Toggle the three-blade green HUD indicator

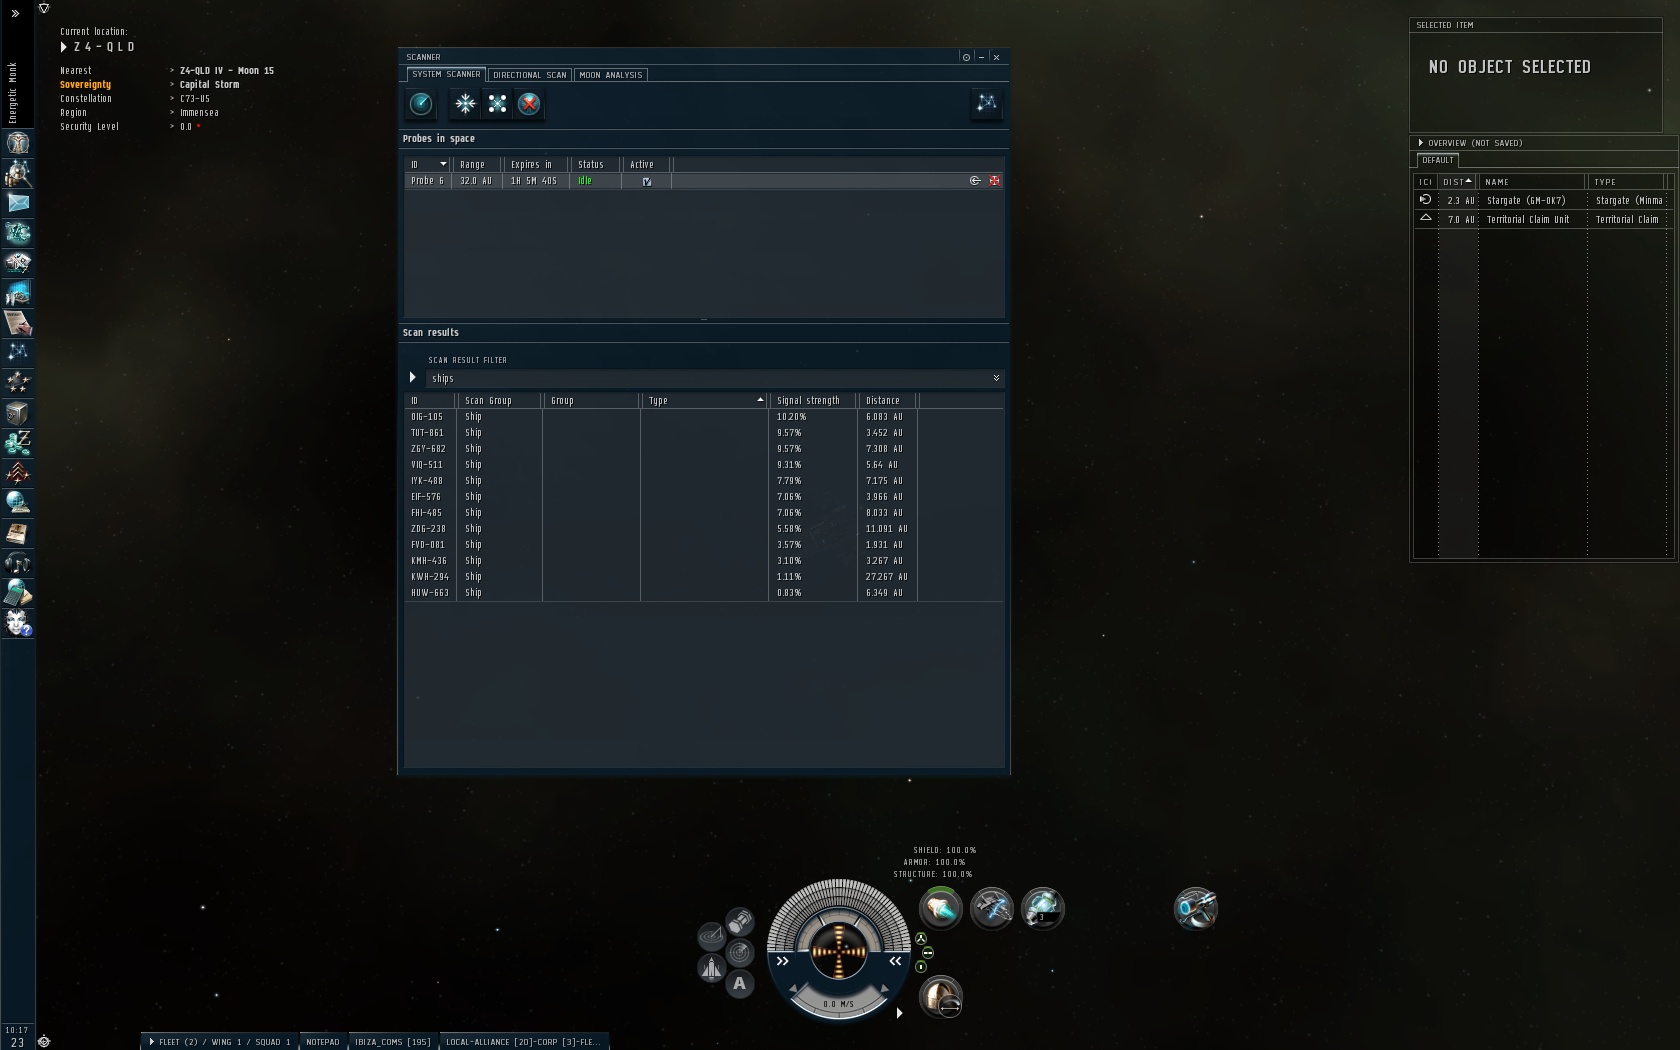point(921,939)
